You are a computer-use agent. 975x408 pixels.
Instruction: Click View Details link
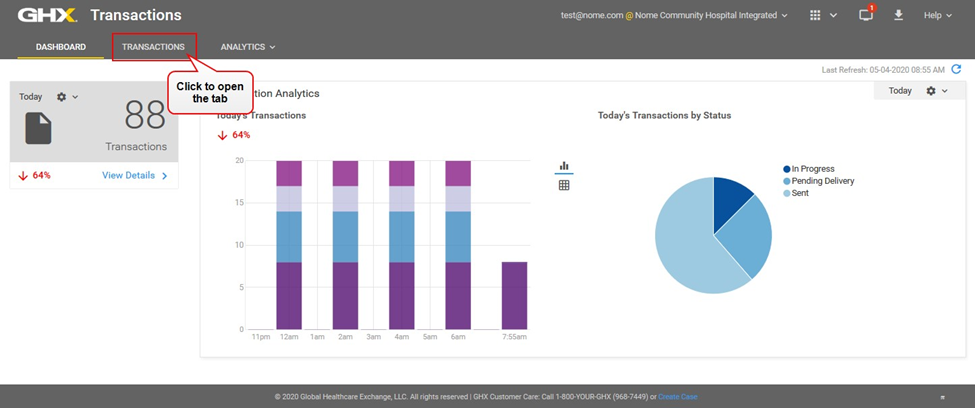(133, 176)
